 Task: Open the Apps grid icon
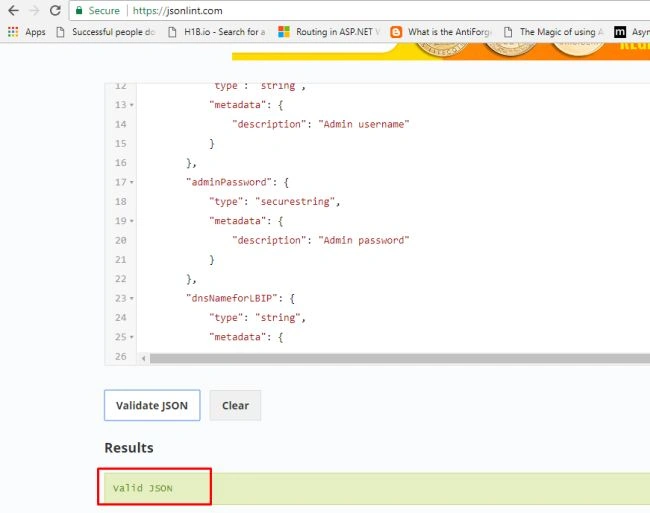pos(13,32)
